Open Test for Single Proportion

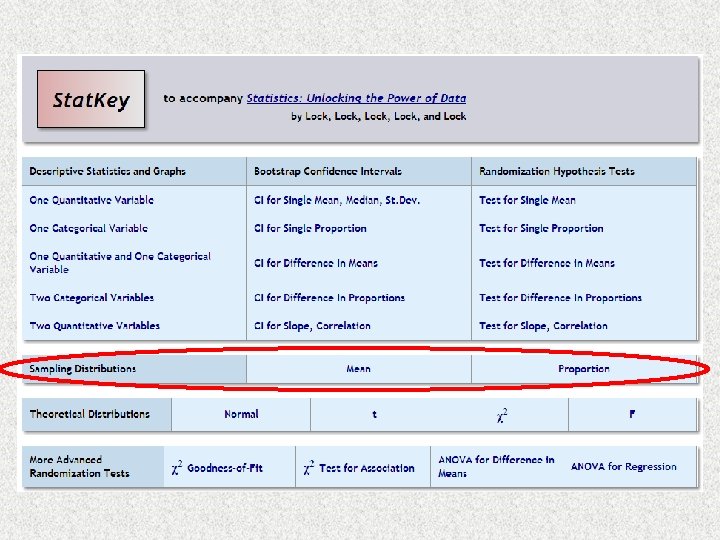point(541,228)
